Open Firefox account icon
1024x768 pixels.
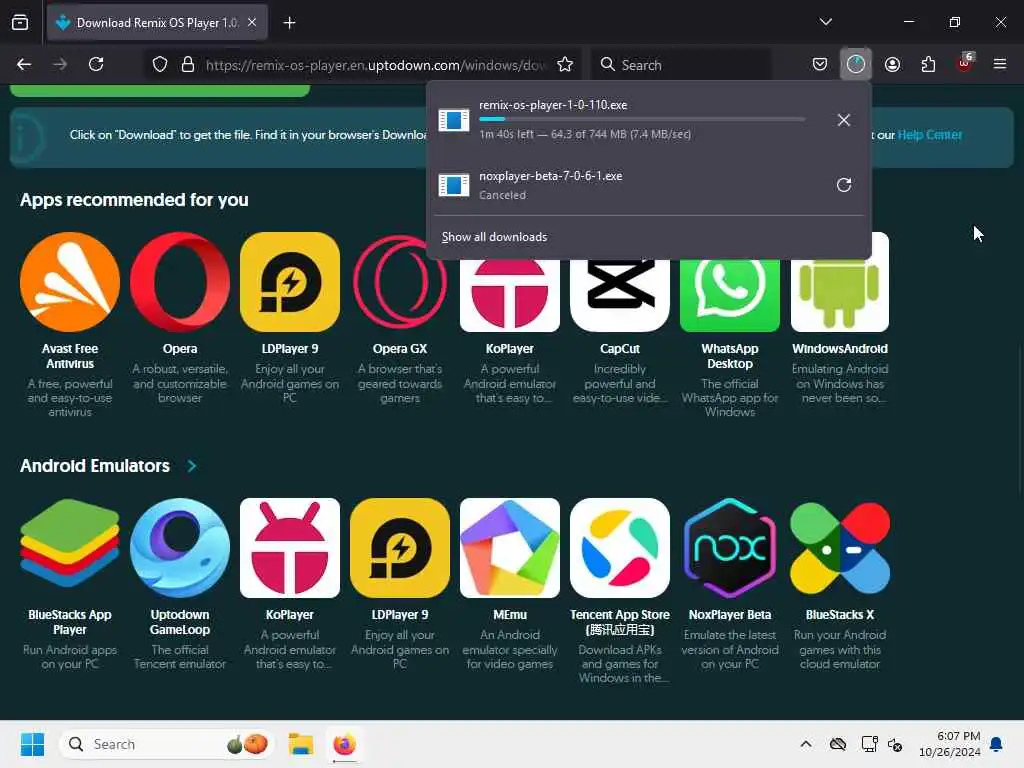click(x=892, y=64)
